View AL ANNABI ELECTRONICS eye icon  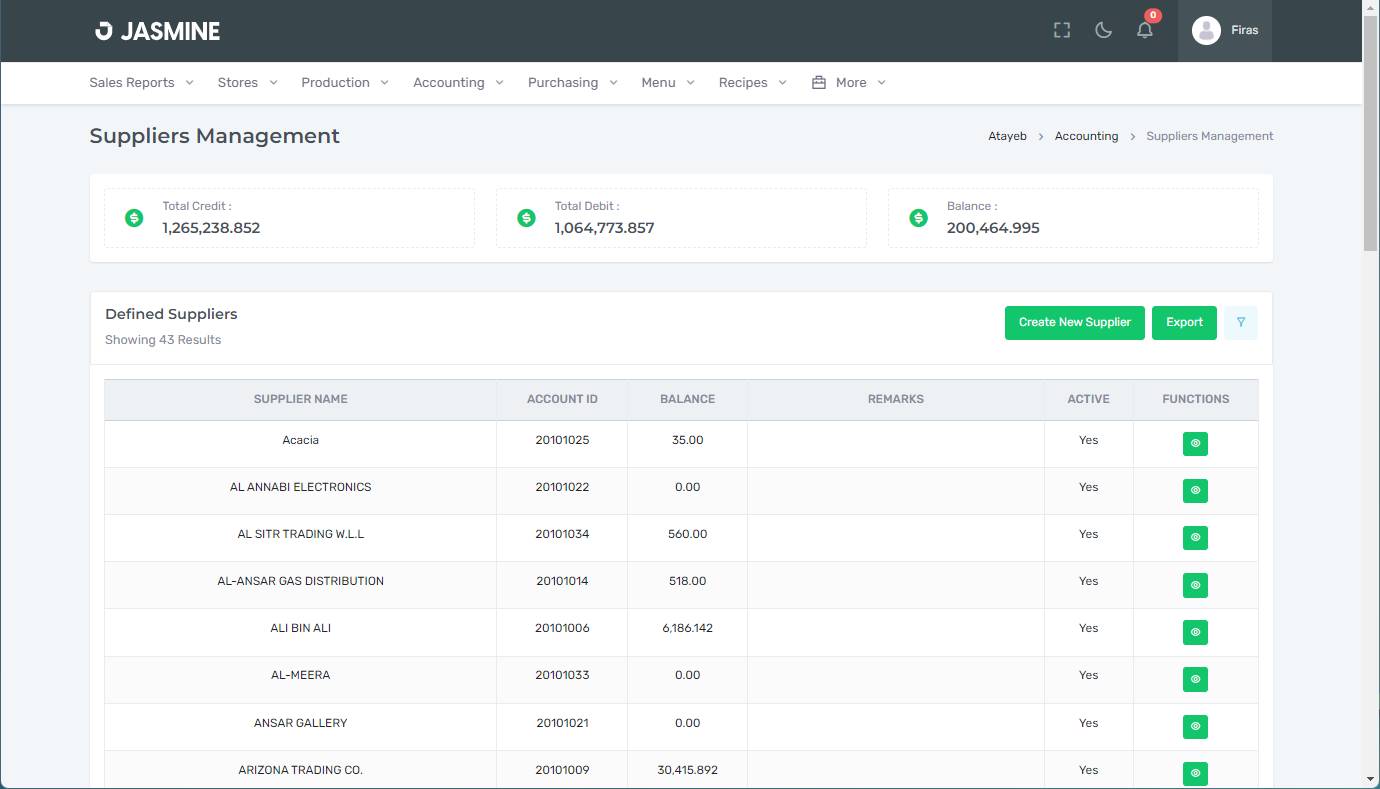(x=1195, y=491)
